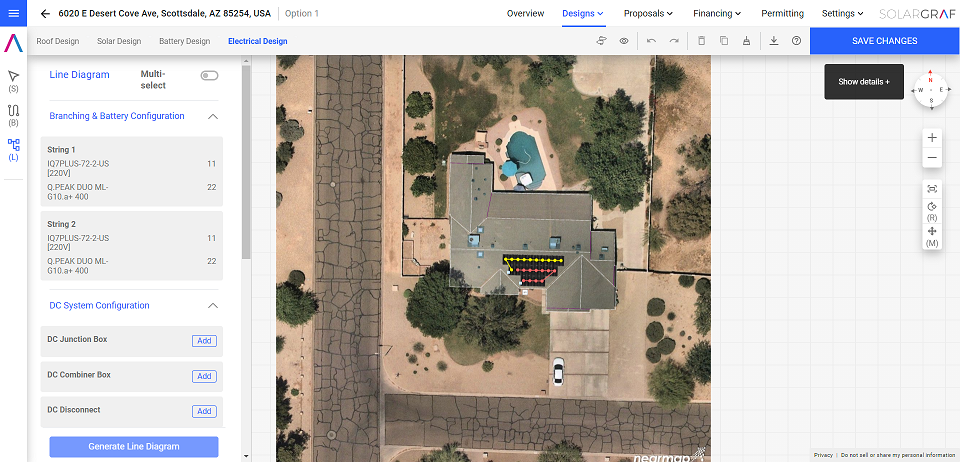Image resolution: width=960 pixels, height=462 pixels.
Task: Click the undo arrow icon
Action: (x=651, y=41)
